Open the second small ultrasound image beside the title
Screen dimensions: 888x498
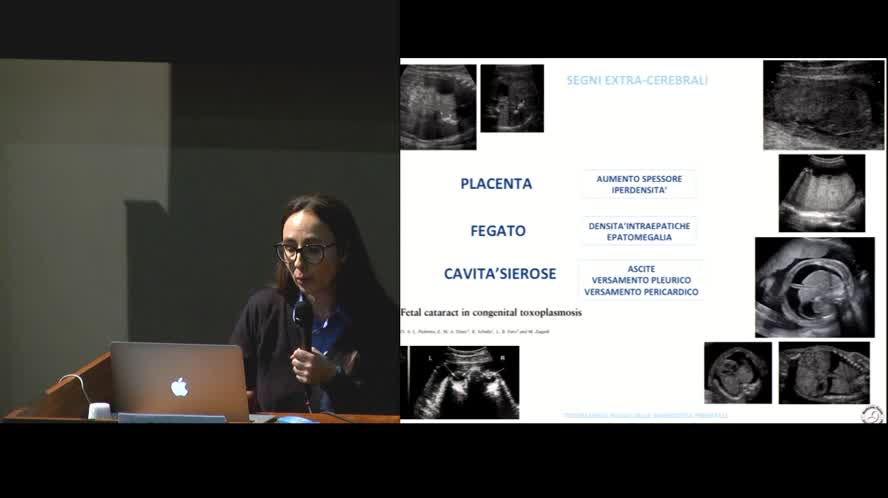pyautogui.click(x=512, y=98)
